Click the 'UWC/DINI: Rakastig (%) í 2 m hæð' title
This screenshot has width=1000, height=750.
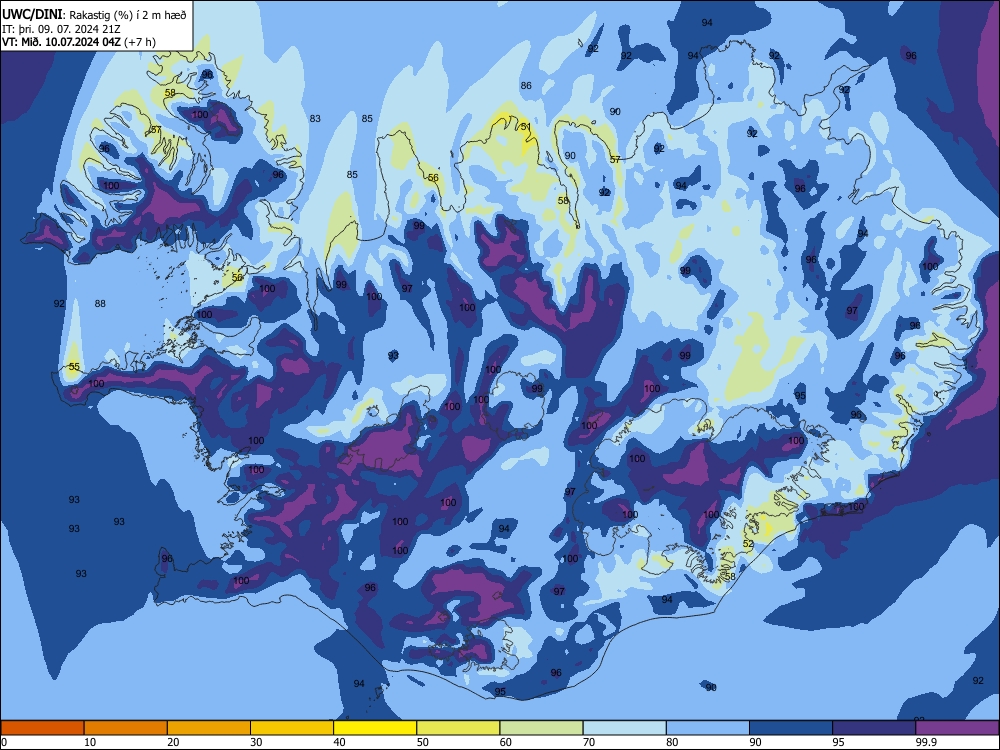pyautogui.click(x=94, y=15)
